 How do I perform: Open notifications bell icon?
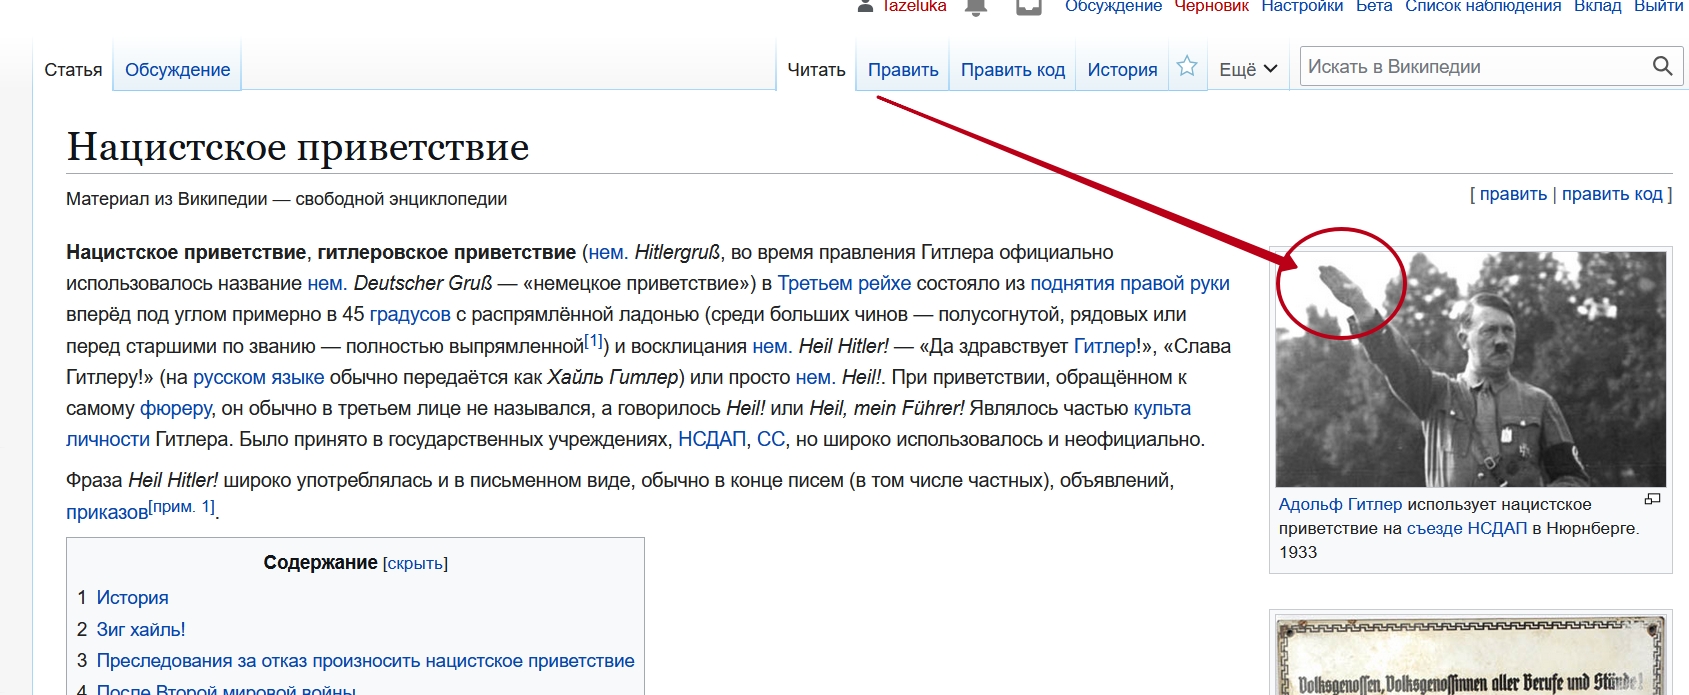(976, 7)
